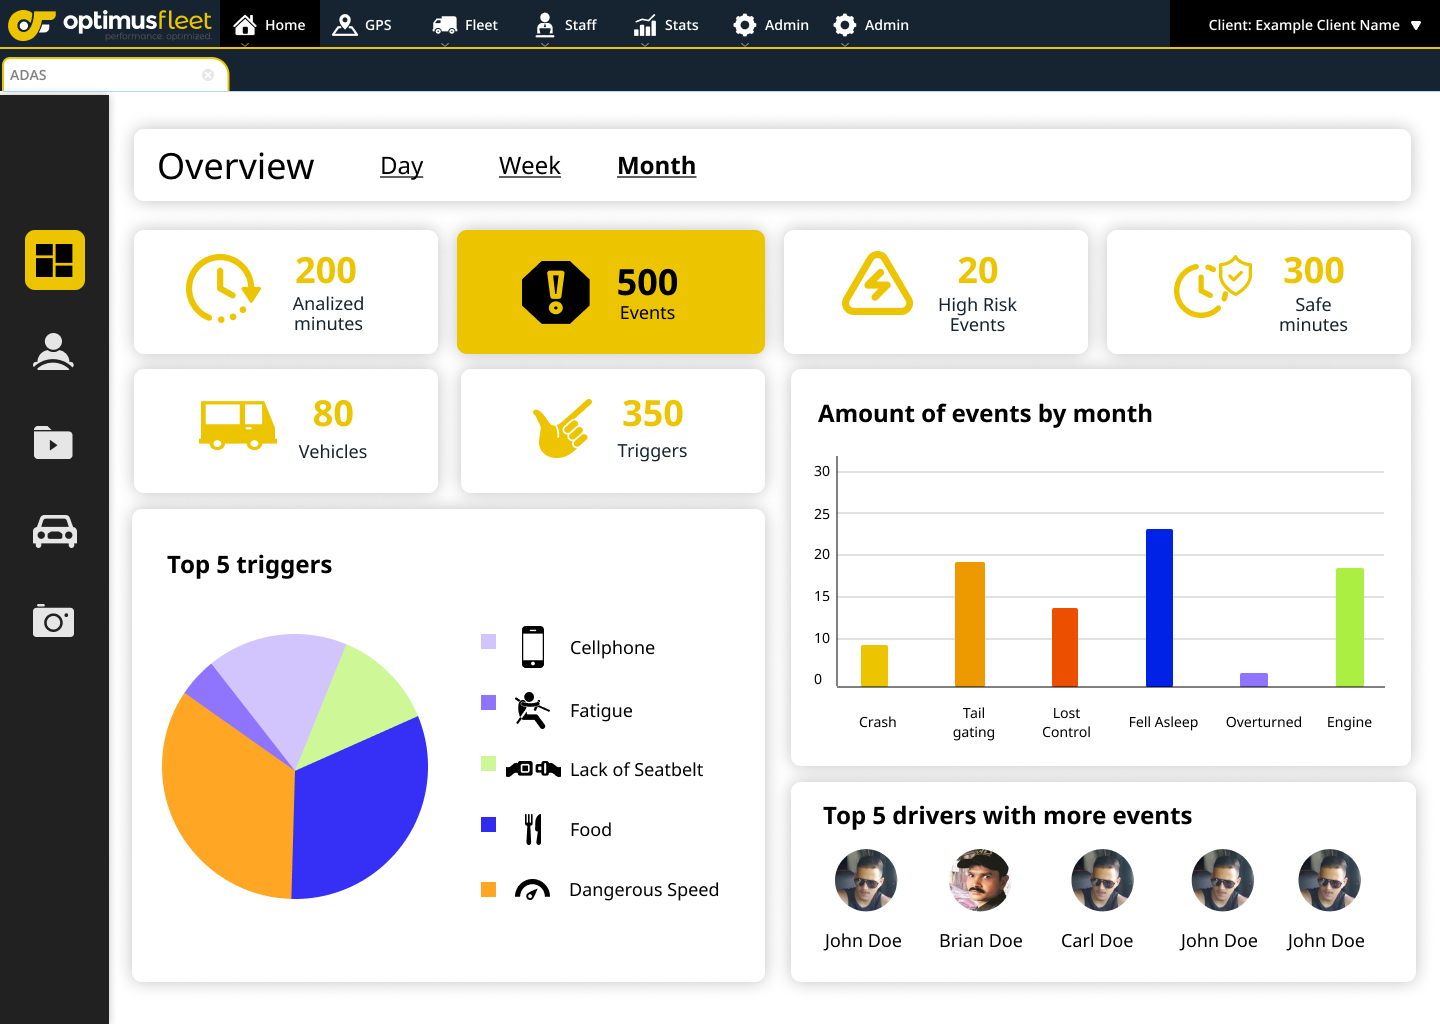1440x1024 pixels.
Task: Open the camera icon in sidebar
Action: tap(54, 620)
